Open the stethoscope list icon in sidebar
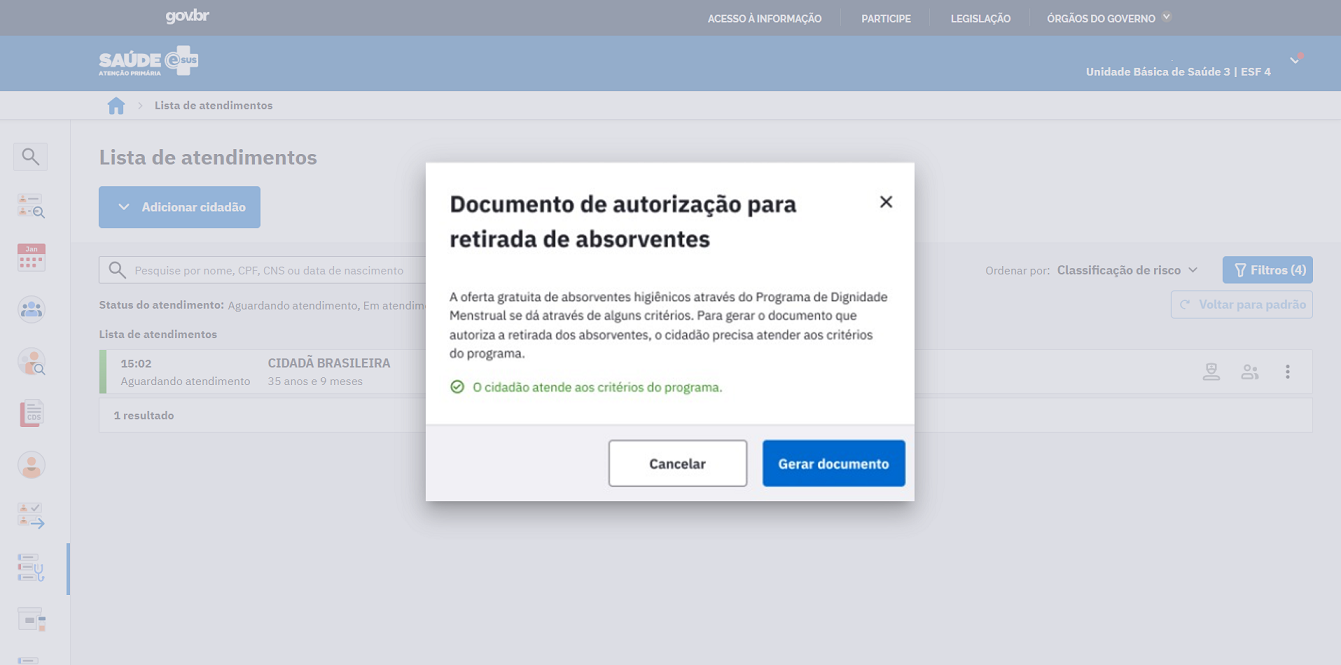Screen dimensions: 1341x665 point(31,568)
